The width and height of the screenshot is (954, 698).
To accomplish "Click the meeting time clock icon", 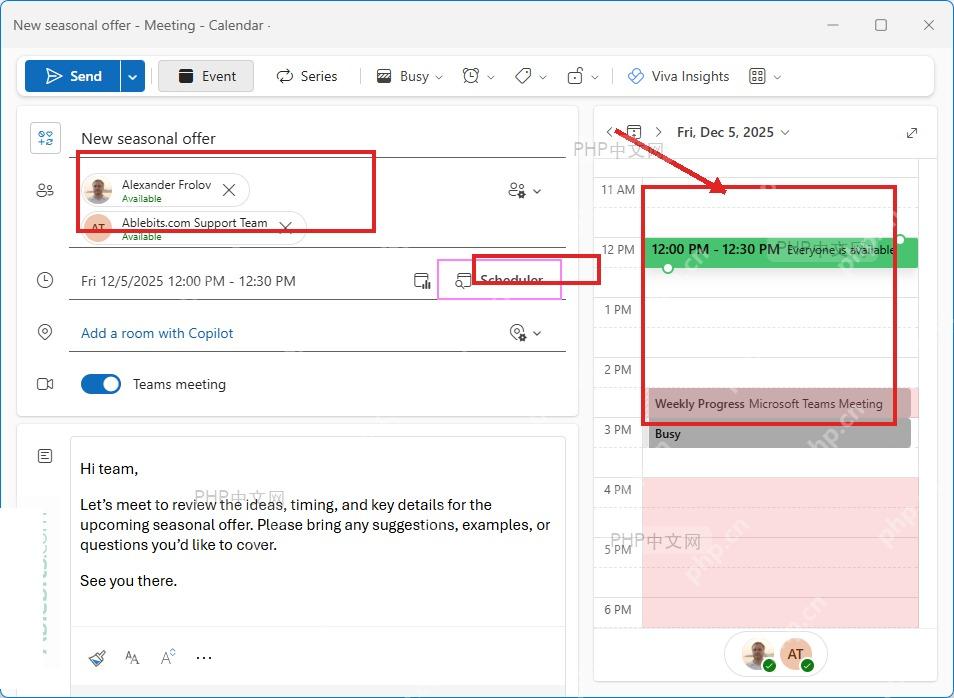I will [x=45, y=281].
